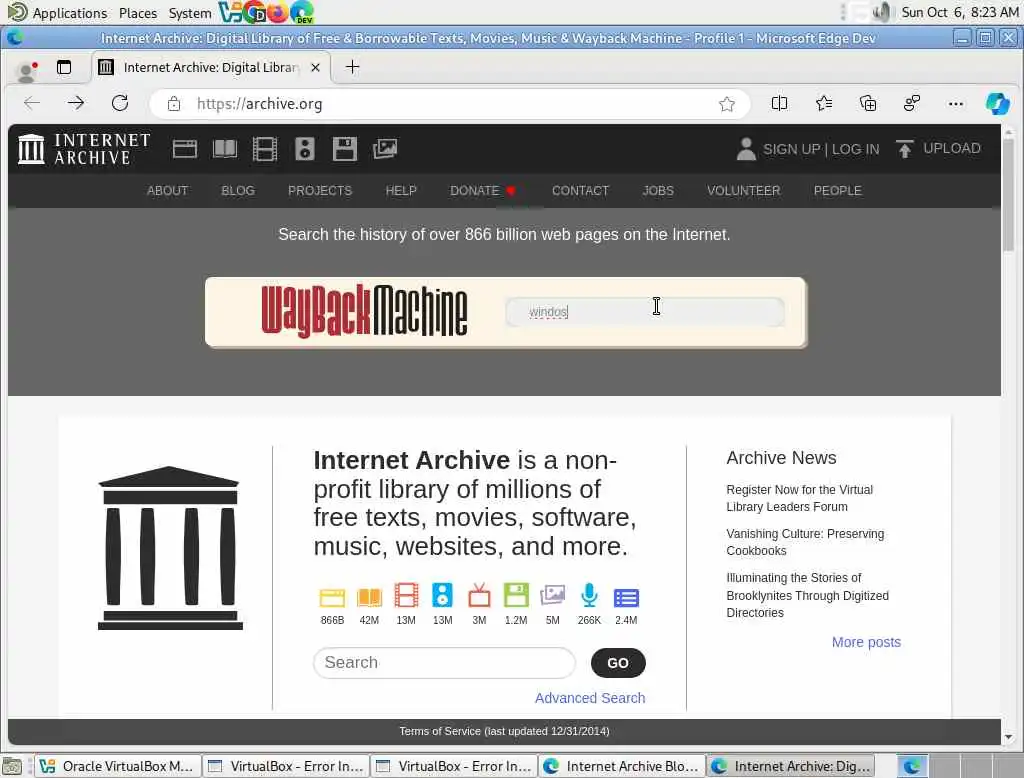Open the ABOUT nav item
The height and width of the screenshot is (778, 1024).
pos(167,191)
